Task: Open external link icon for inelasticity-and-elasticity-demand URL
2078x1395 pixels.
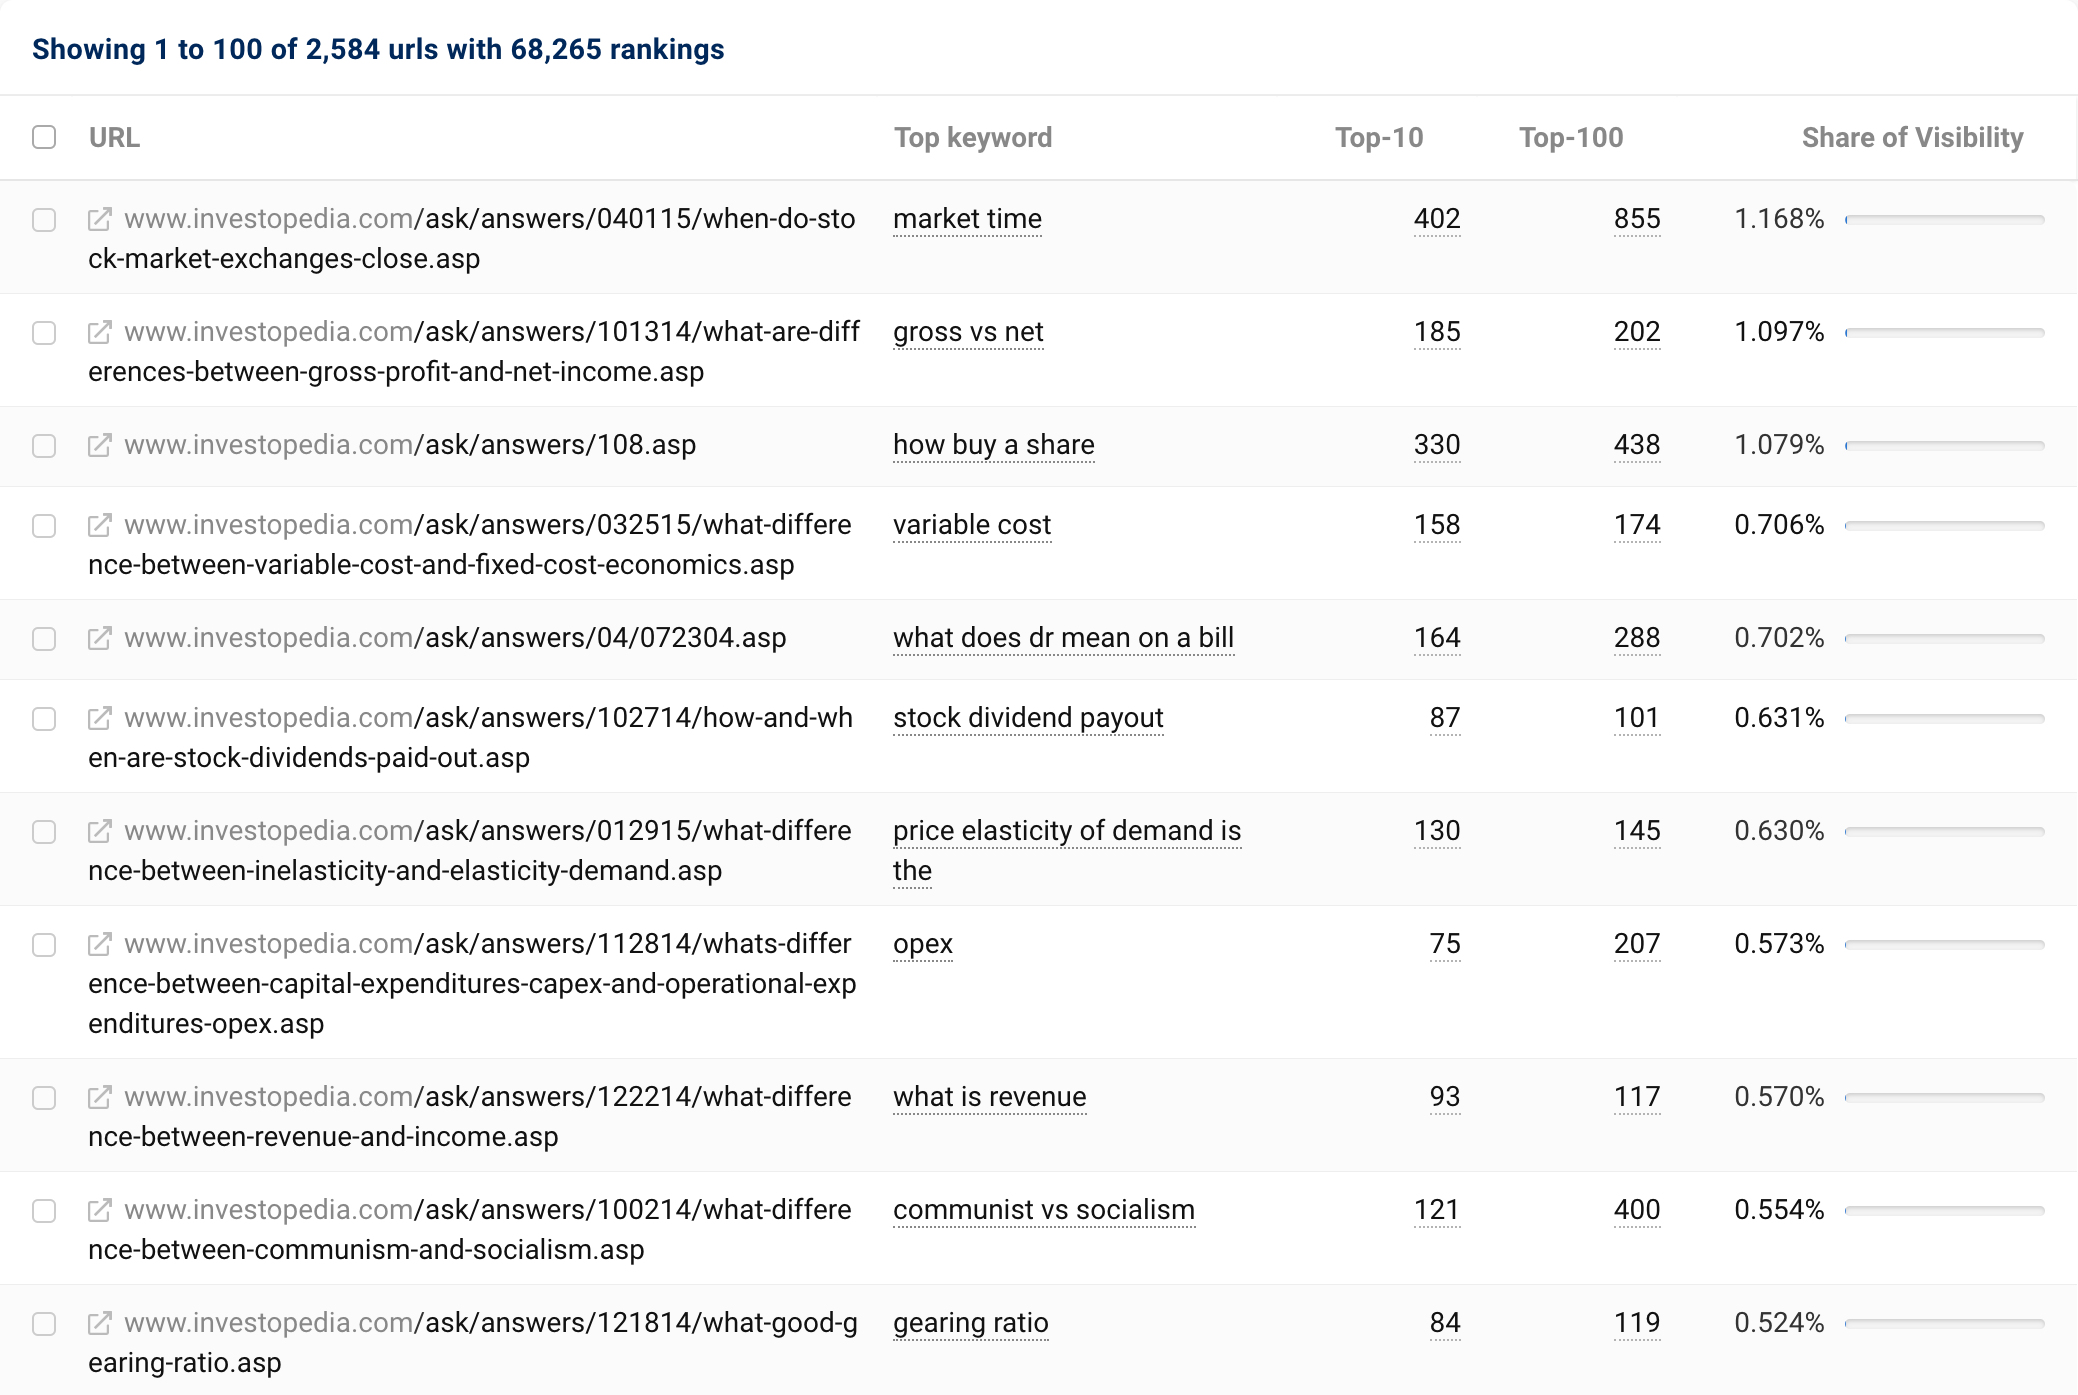Action: 99,831
